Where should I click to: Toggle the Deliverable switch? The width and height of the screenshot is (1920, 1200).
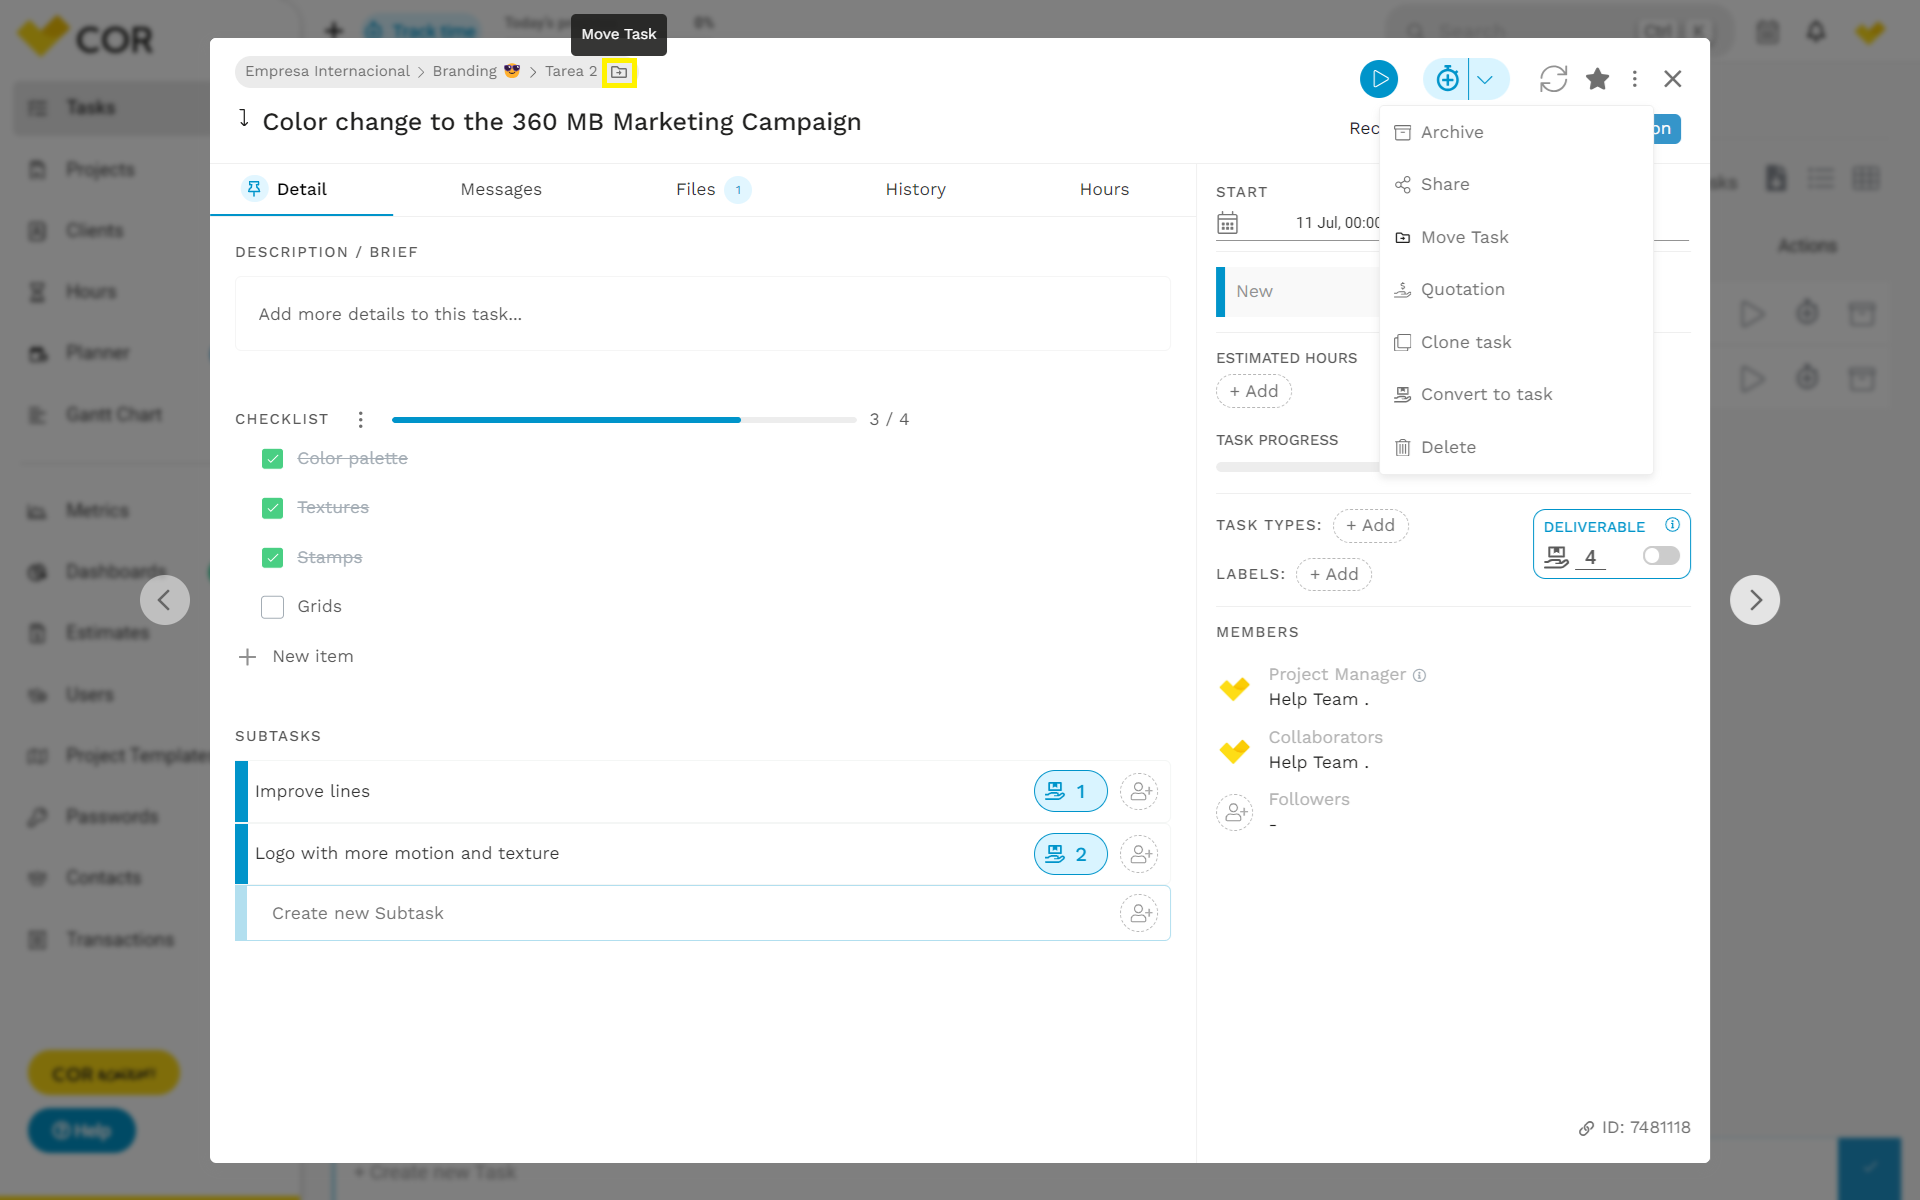1661,556
